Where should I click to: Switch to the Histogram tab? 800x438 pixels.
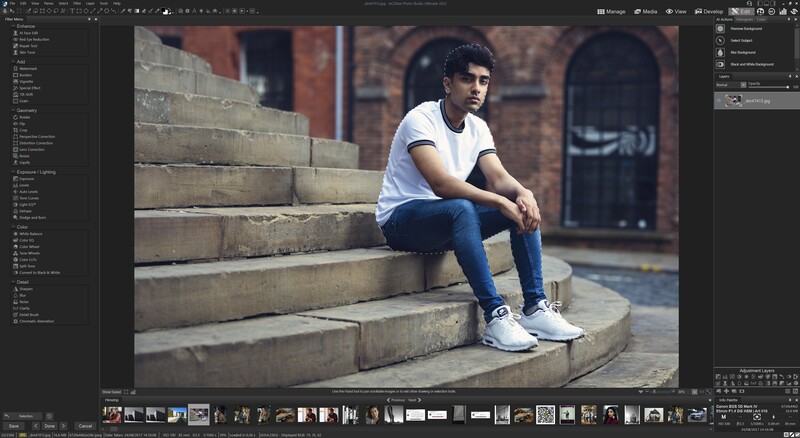744,19
